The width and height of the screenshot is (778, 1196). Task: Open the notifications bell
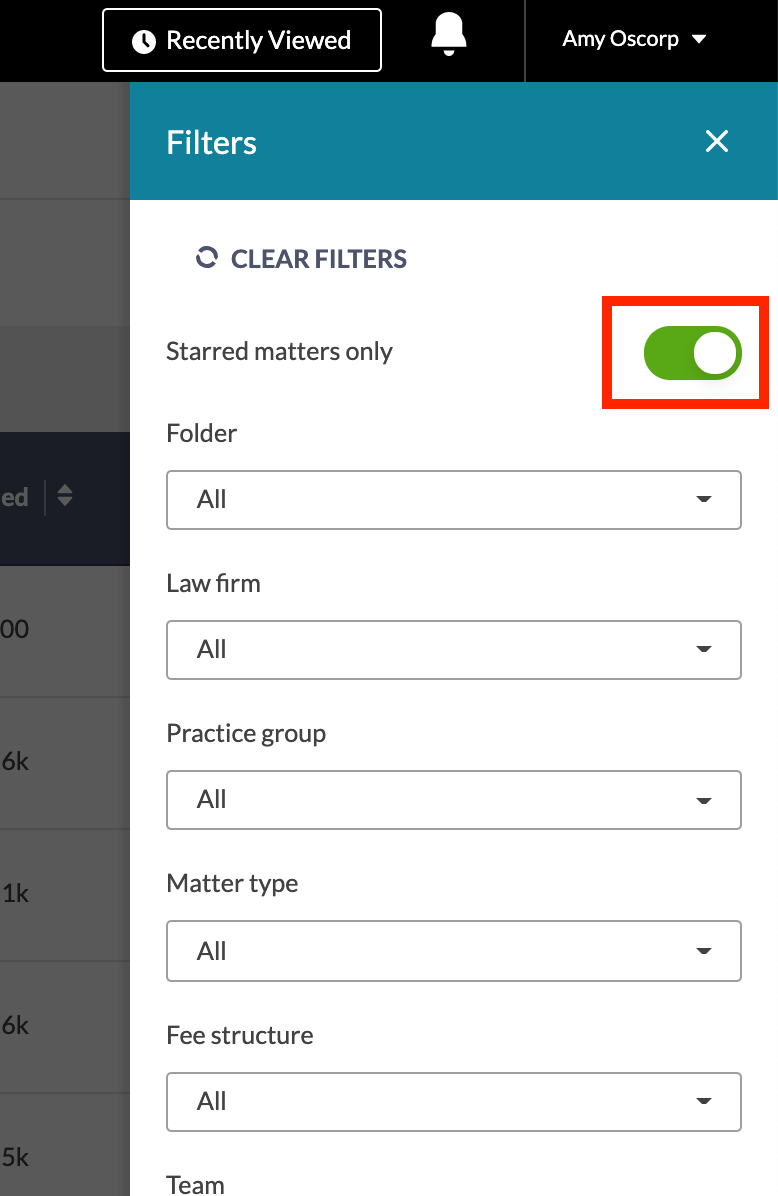coord(448,35)
